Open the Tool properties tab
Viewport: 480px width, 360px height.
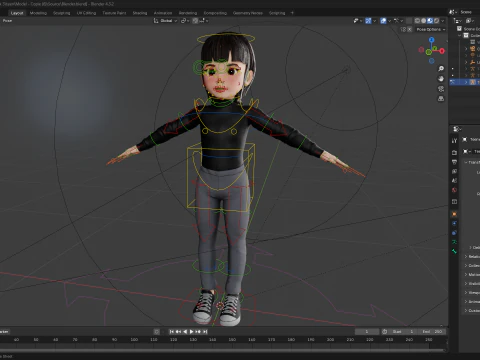point(454,141)
